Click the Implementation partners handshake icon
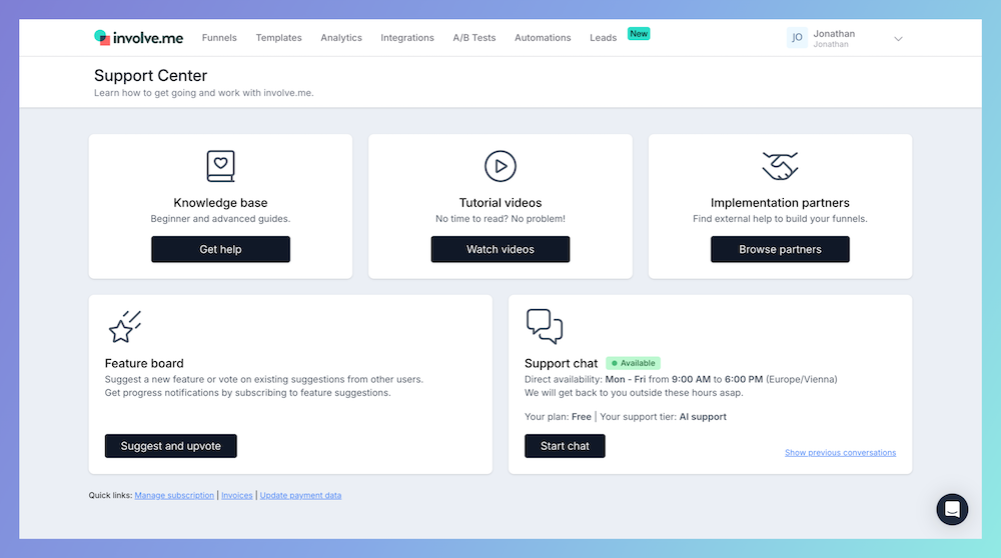Viewport: 1001px width, 558px height. click(780, 166)
